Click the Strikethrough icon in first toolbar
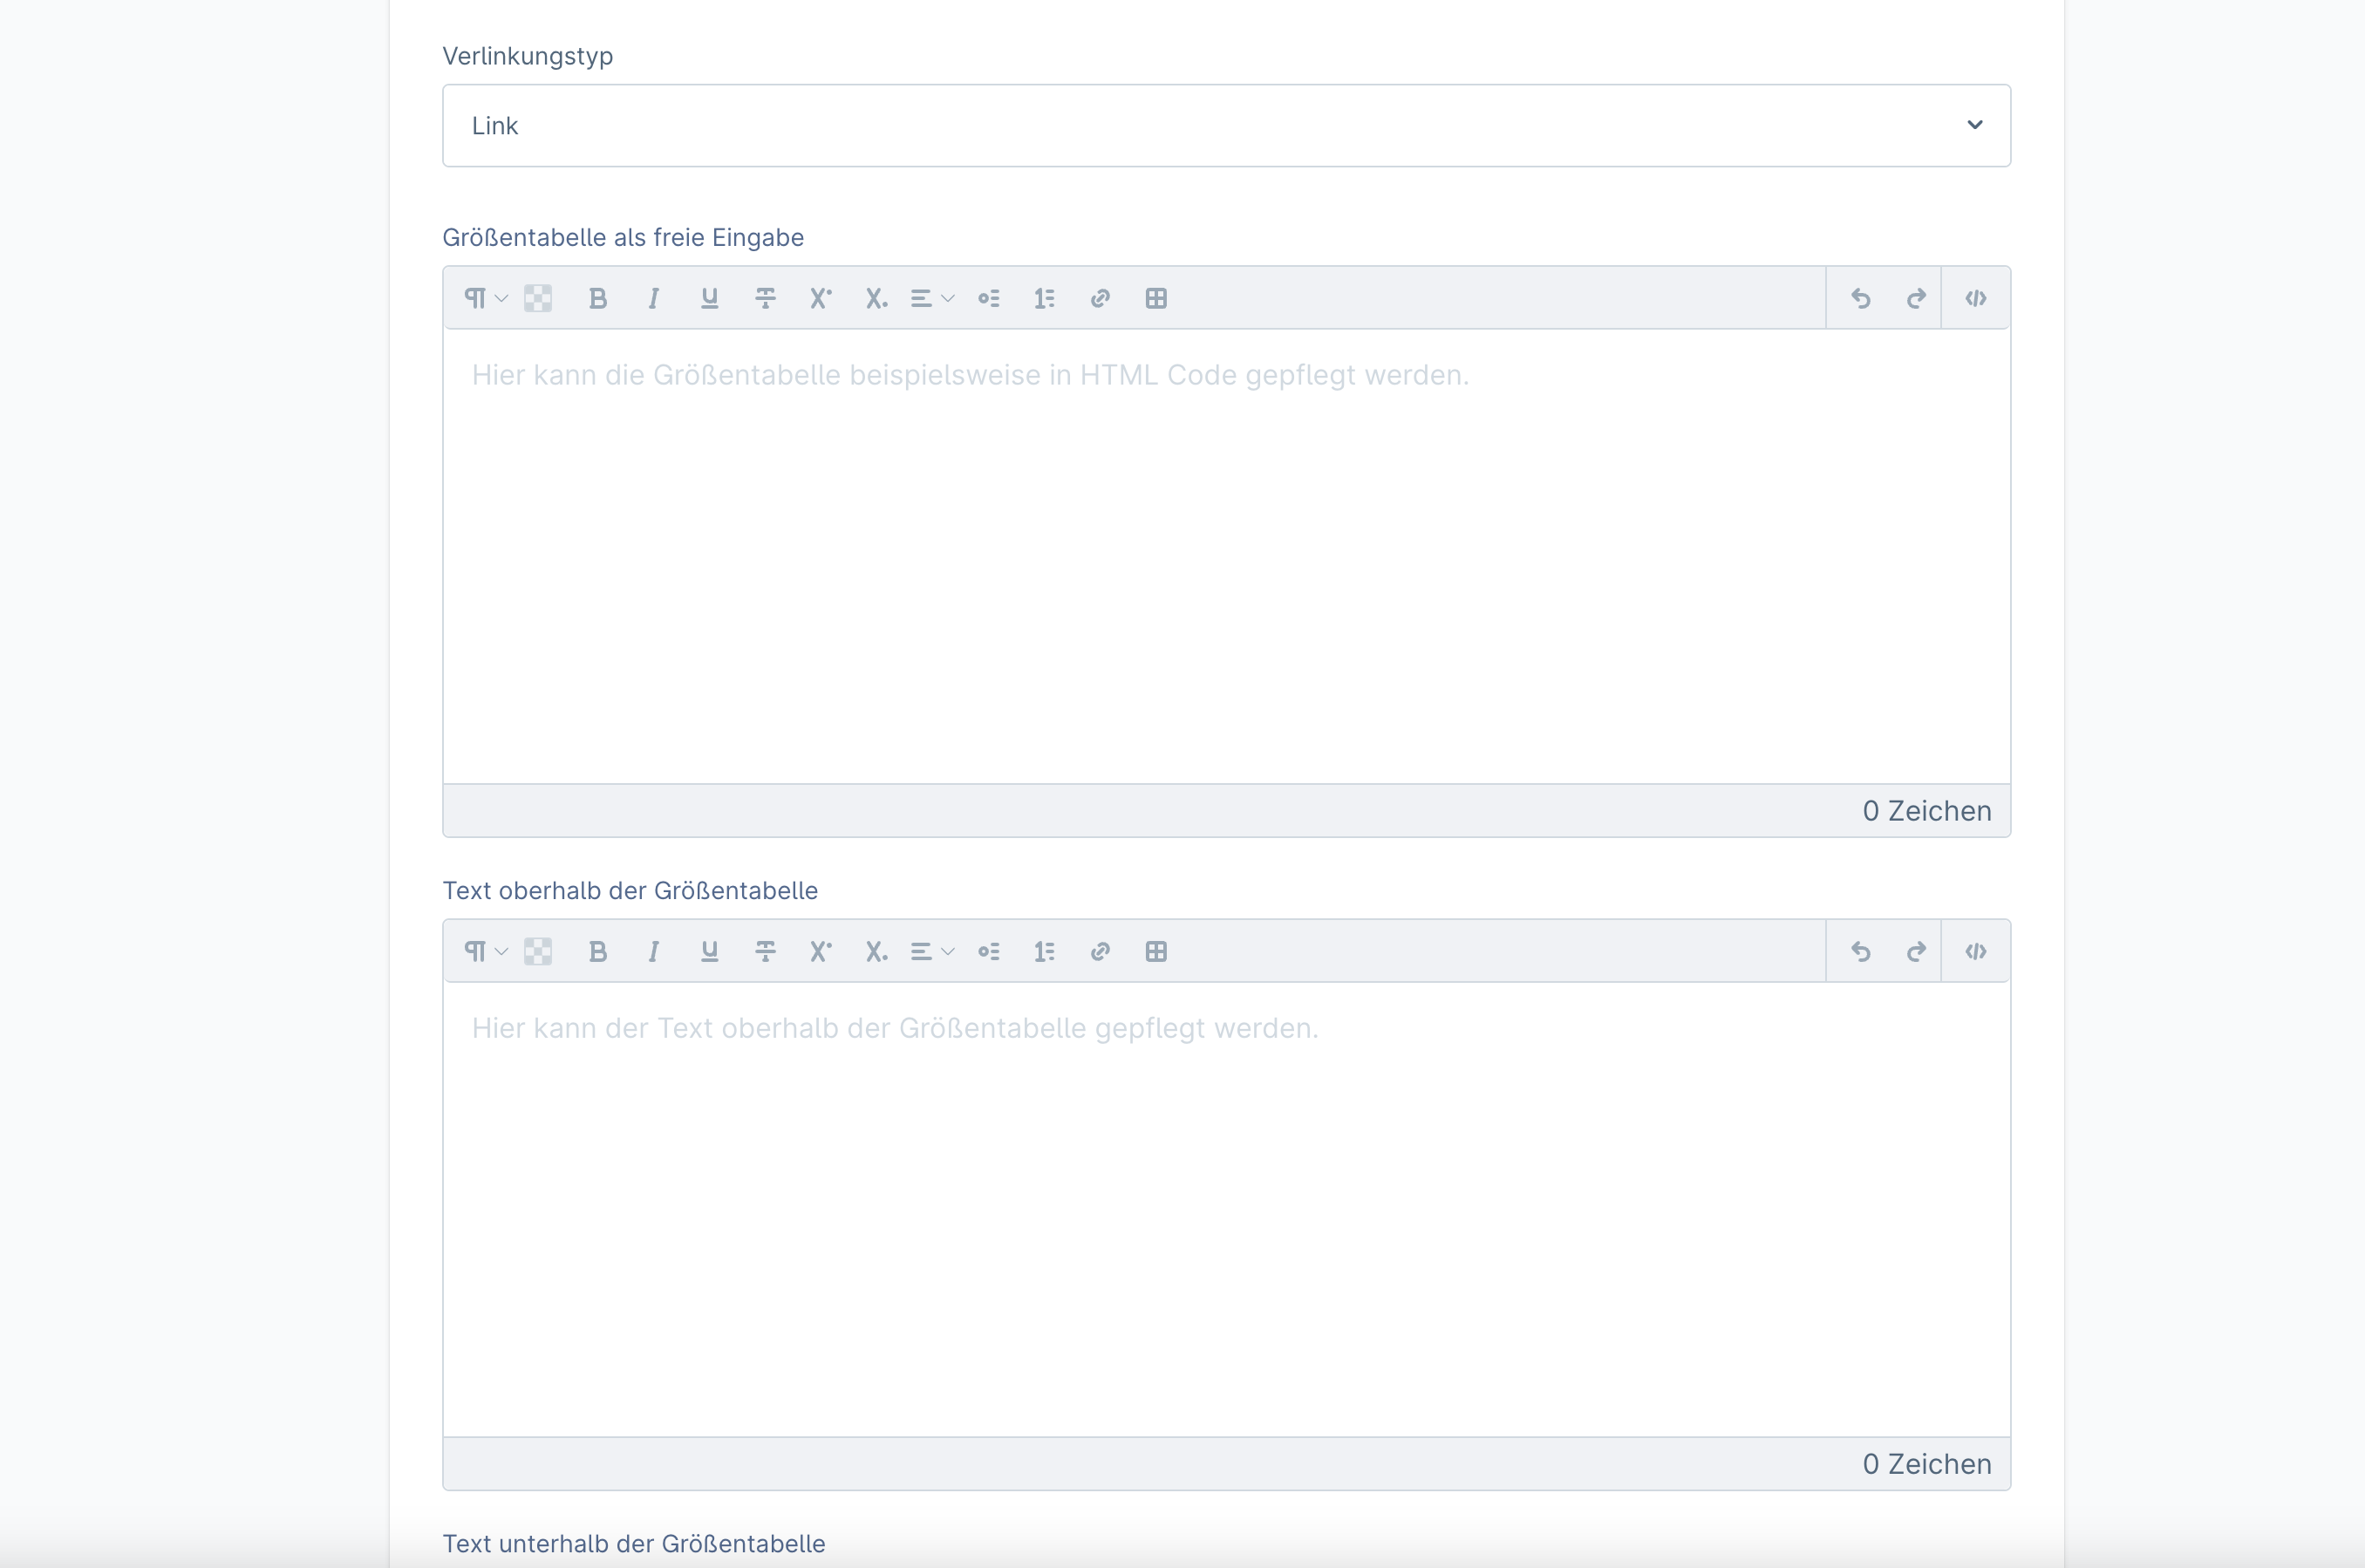 pyautogui.click(x=765, y=299)
